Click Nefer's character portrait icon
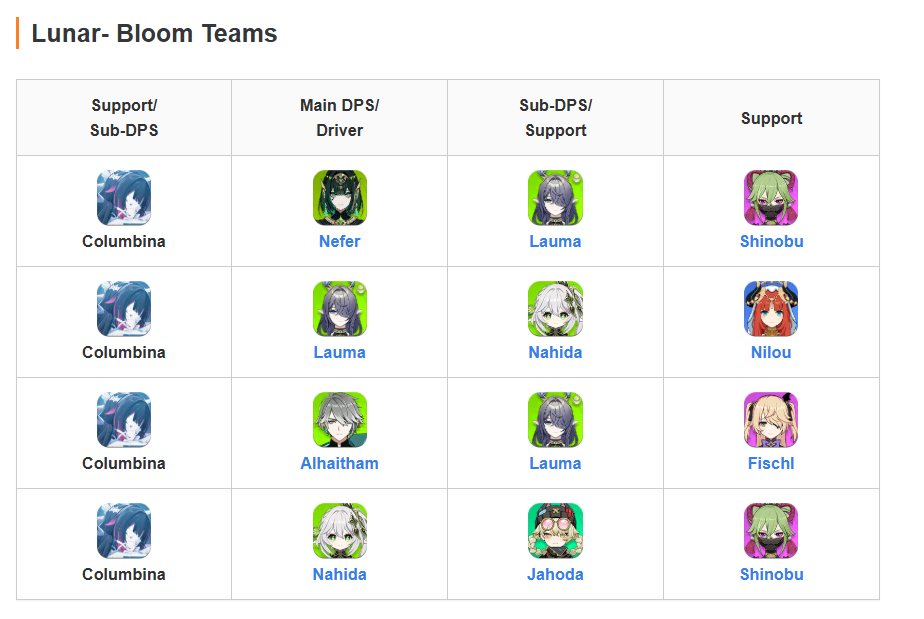The image size is (924, 619). (x=340, y=197)
